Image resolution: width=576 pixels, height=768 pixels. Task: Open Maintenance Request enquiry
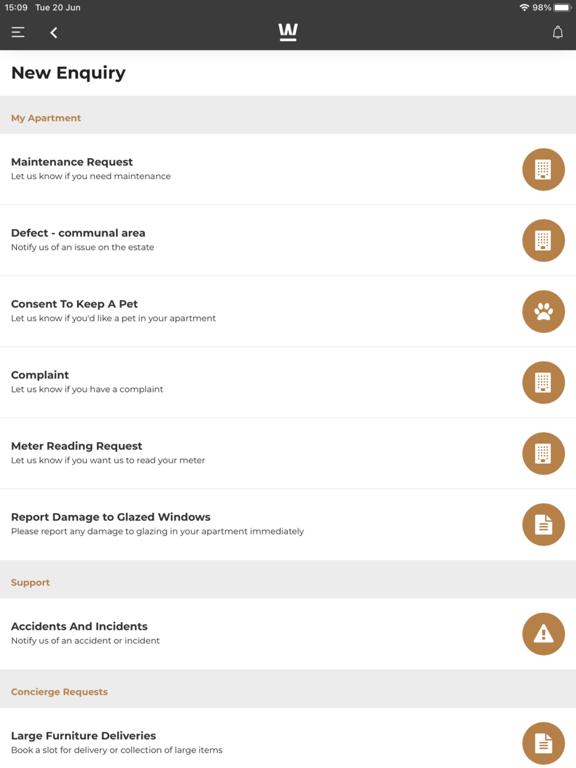coord(288,169)
